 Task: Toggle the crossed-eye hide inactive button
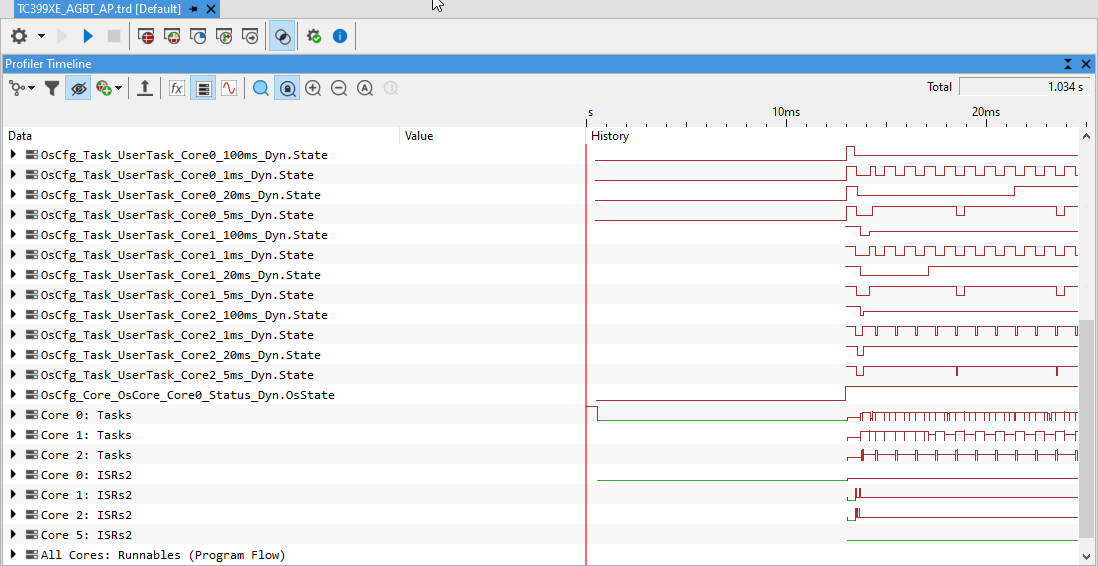[x=78, y=88]
